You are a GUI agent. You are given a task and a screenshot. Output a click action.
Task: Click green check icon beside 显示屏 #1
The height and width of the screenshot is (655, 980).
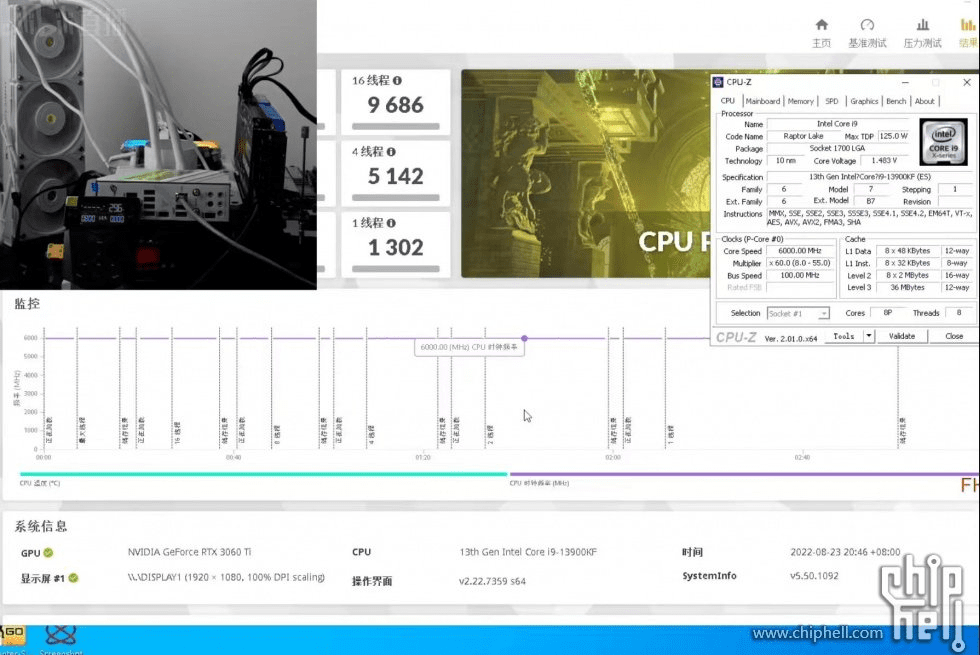pyautogui.click(x=73, y=578)
